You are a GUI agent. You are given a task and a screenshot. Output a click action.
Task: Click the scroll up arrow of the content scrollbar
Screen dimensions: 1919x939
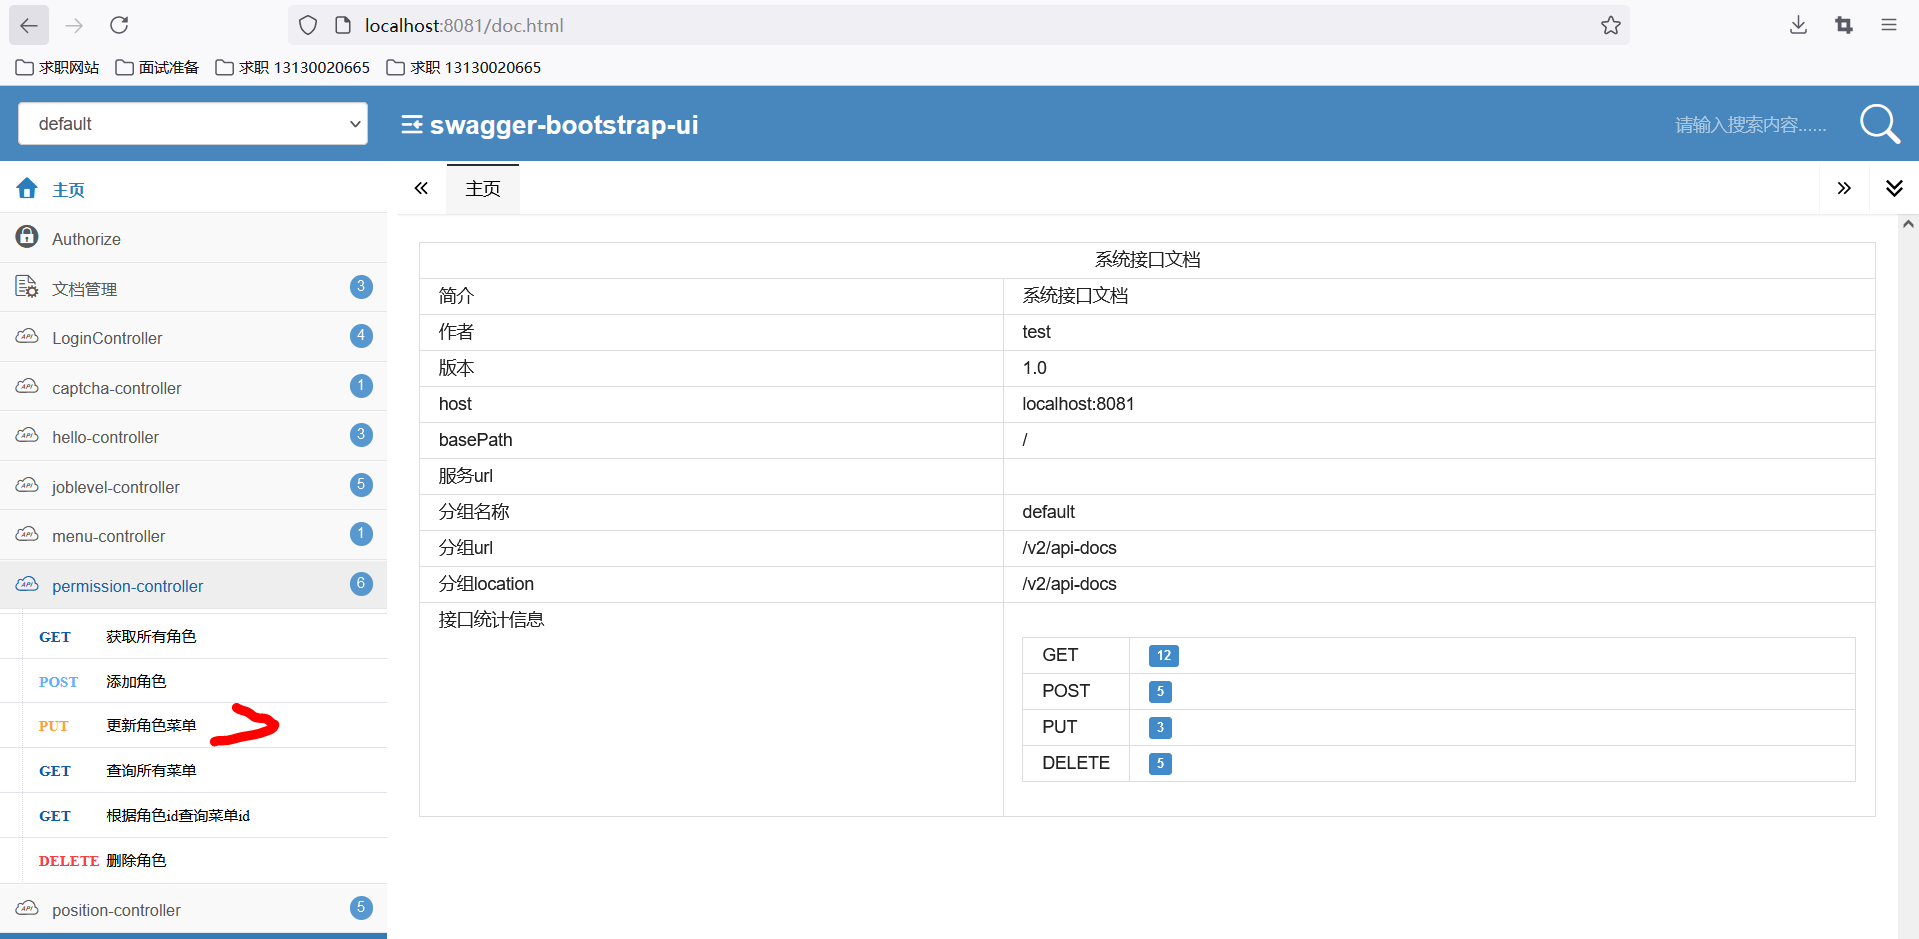1908,225
